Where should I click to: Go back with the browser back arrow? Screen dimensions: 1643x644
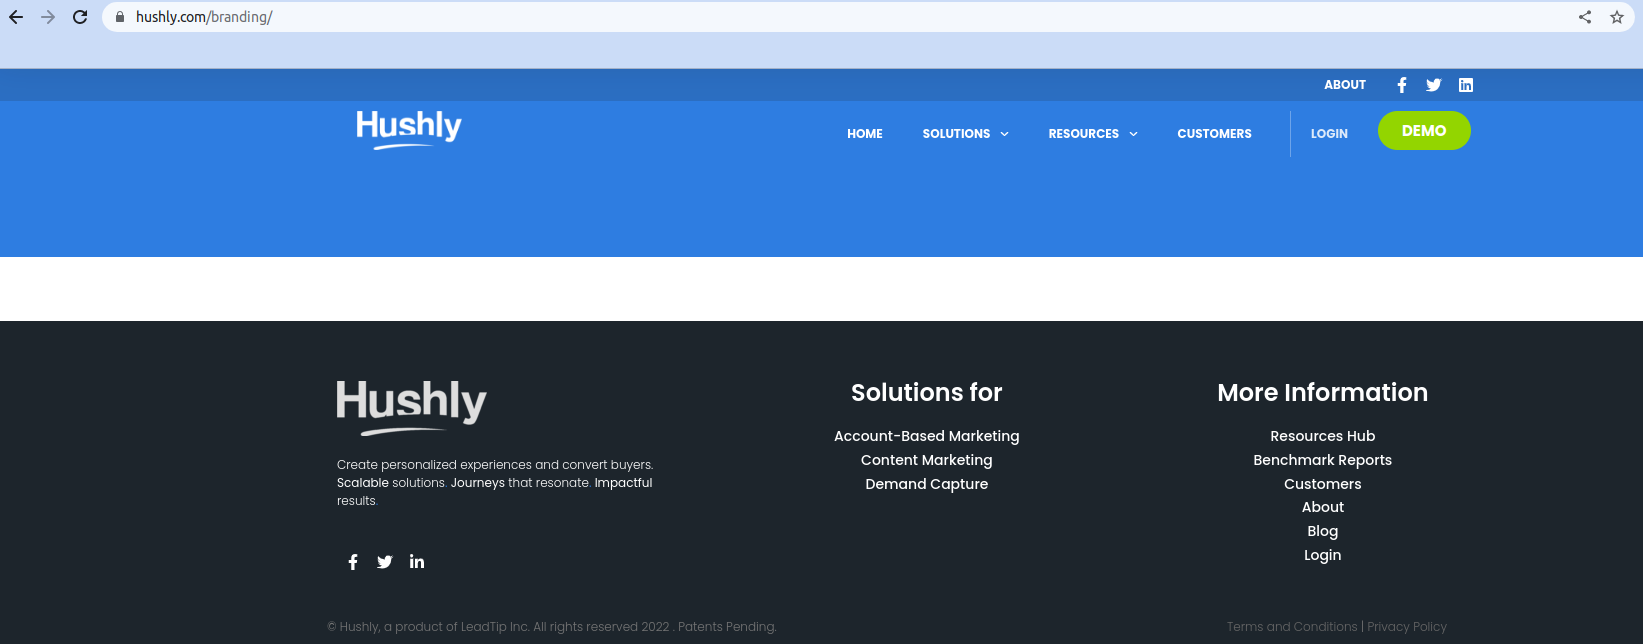coord(16,17)
